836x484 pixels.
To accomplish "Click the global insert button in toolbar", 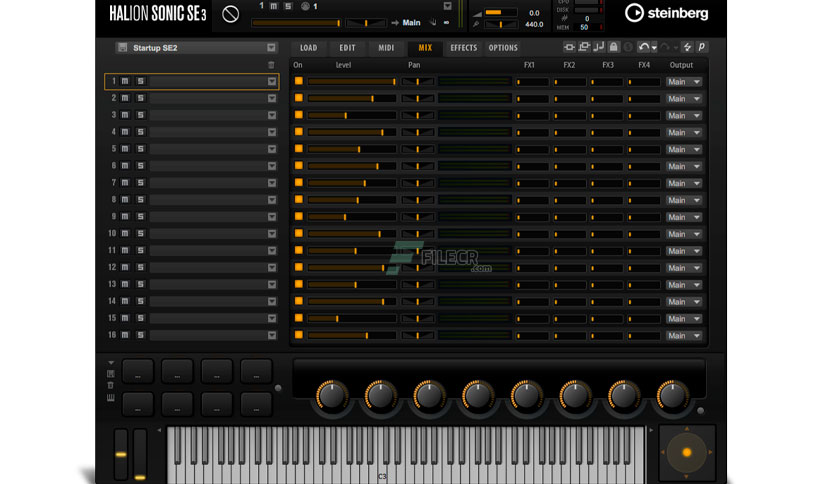I will pyautogui.click(x=569, y=47).
